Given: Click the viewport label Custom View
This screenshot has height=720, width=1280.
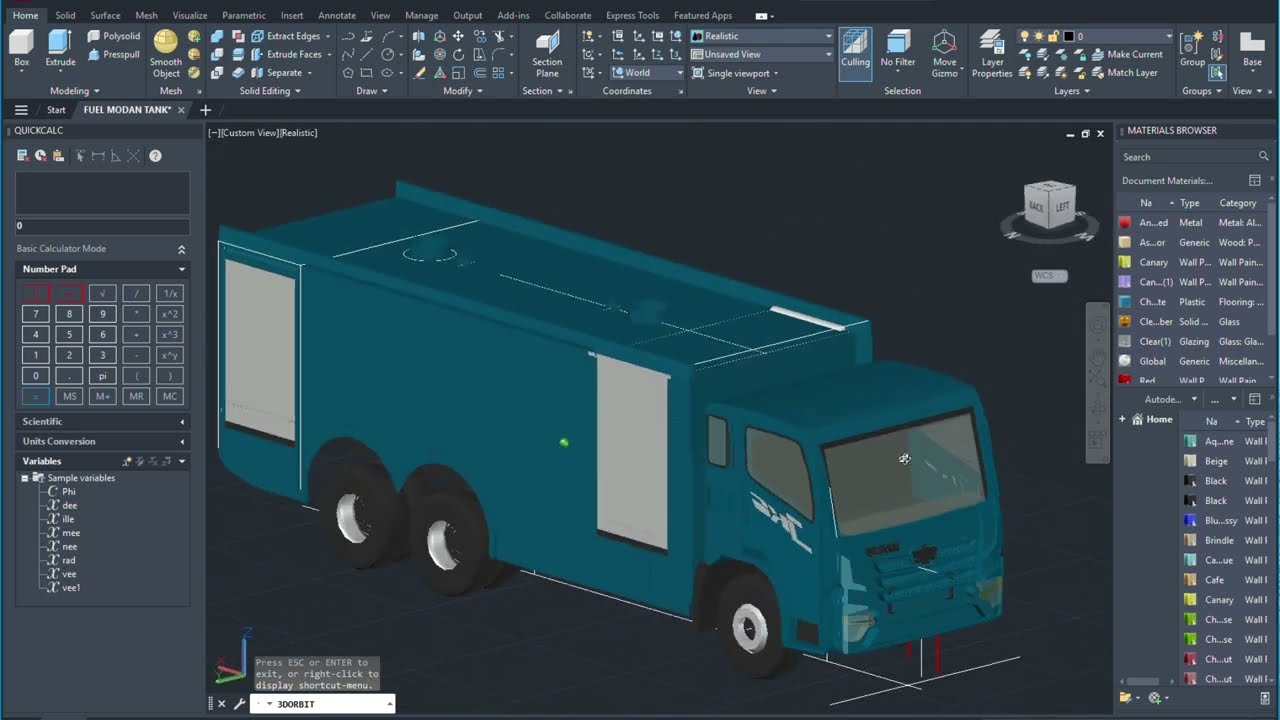Looking at the screenshot, I should pos(248,133).
